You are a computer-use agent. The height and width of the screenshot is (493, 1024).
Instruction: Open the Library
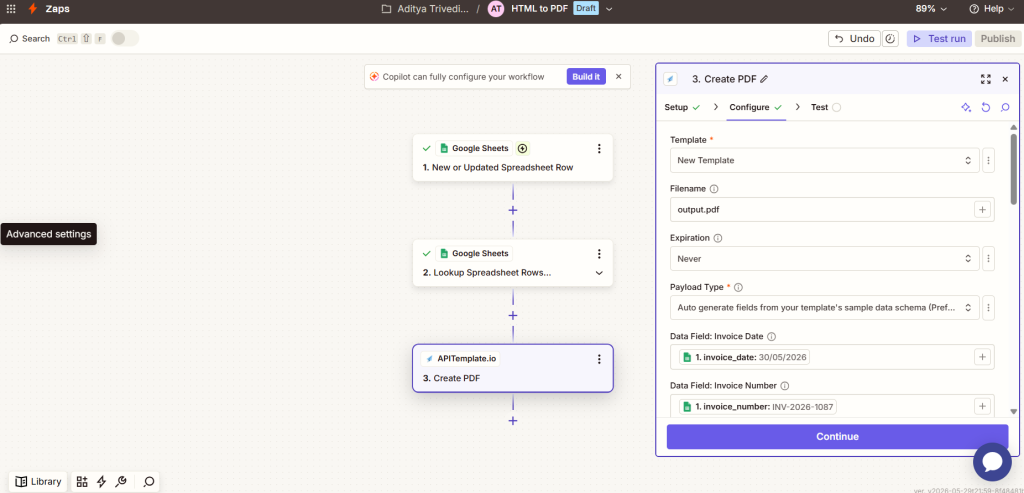38,482
